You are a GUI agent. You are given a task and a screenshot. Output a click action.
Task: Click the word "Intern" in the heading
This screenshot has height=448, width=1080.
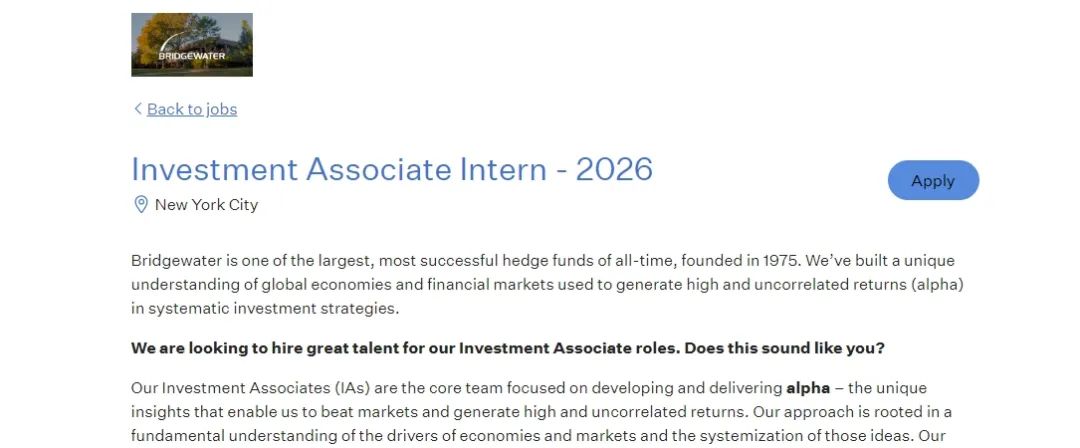coord(503,169)
